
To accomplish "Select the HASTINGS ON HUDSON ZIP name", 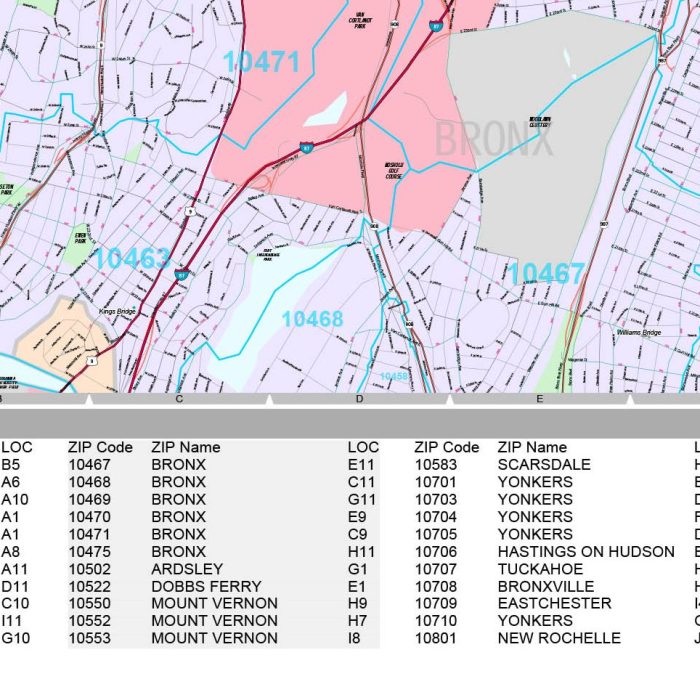I will [586, 552].
